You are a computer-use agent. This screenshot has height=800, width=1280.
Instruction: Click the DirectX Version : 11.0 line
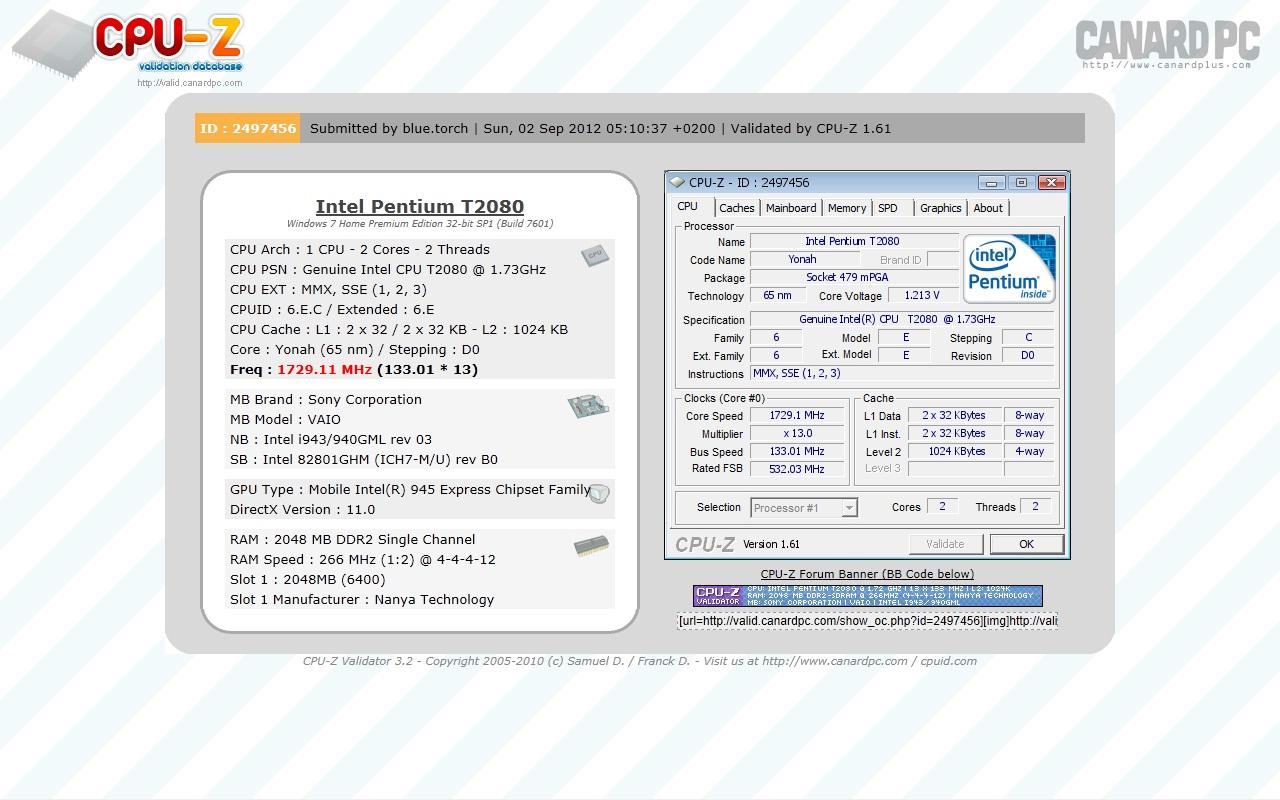[303, 509]
